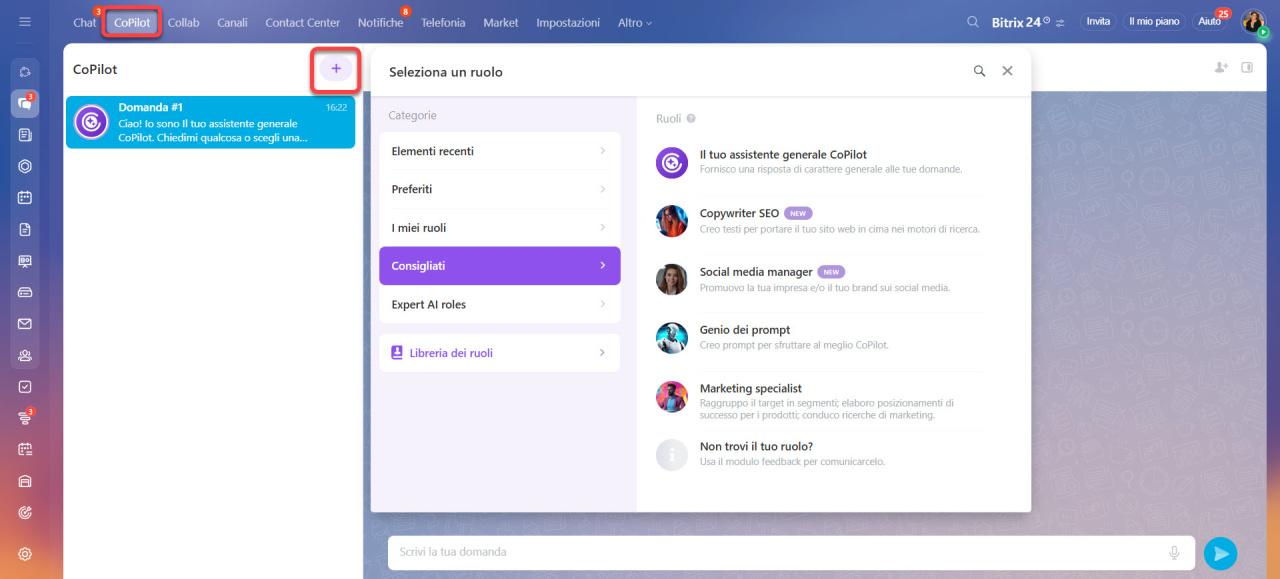
Task: Click the plus button to create new CoPilot chat
Action: pos(336,69)
